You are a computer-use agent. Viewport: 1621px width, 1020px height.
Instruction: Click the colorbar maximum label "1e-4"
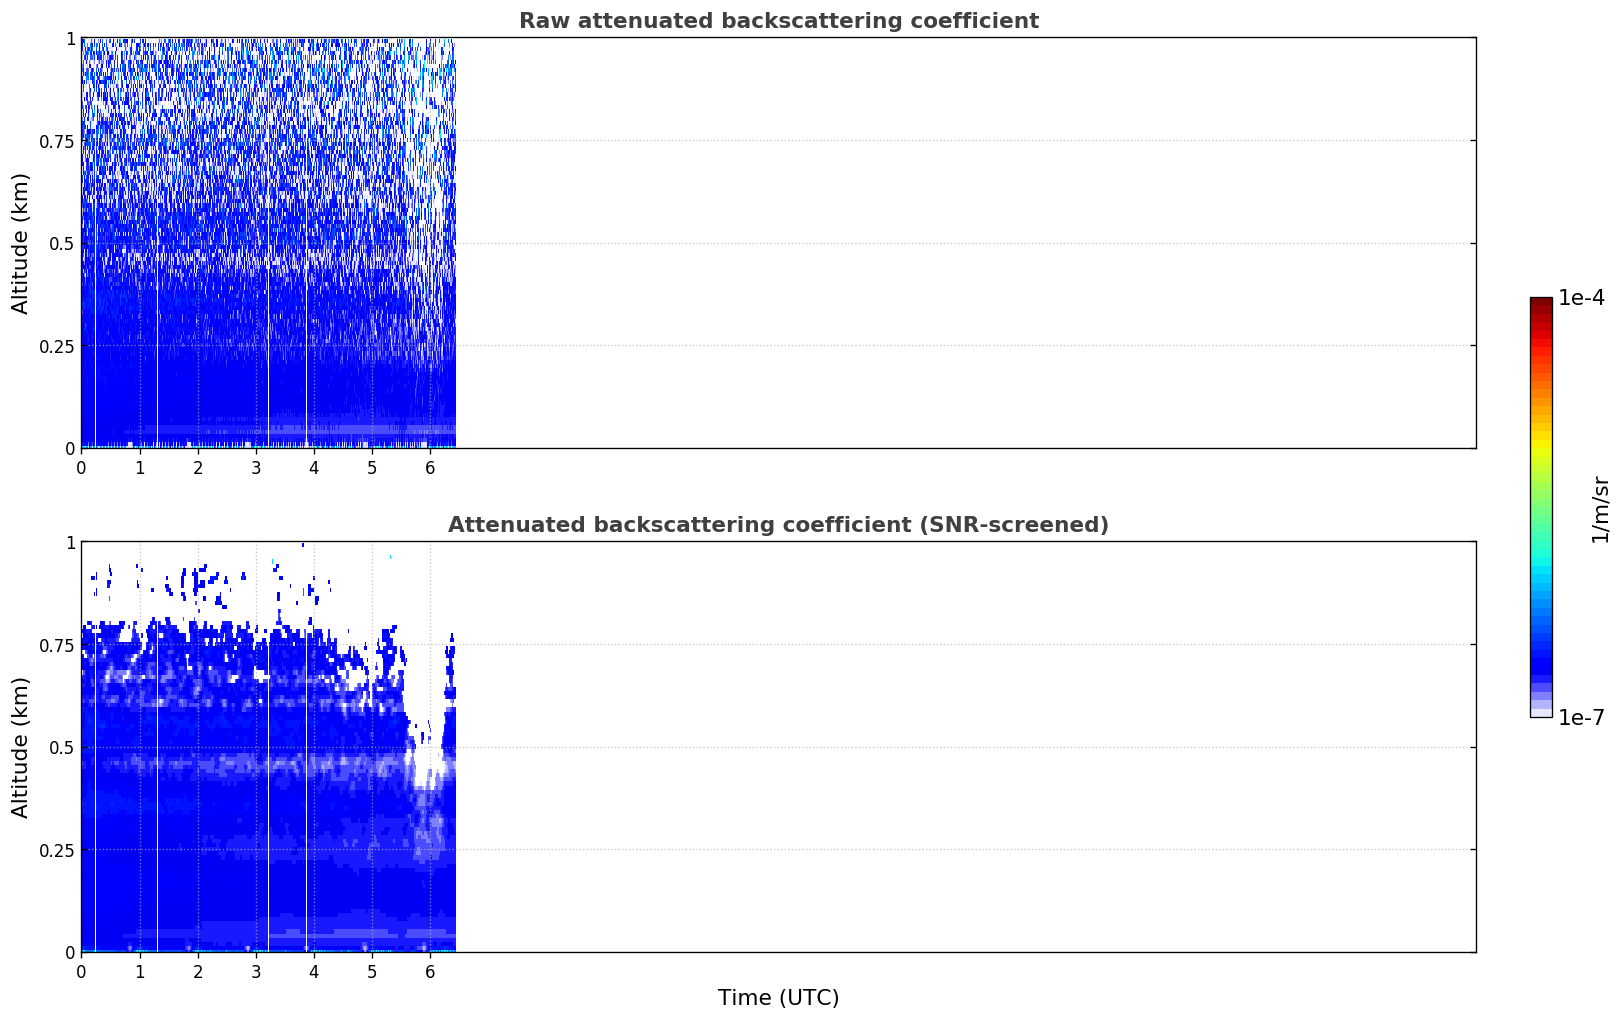click(x=1581, y=298)
